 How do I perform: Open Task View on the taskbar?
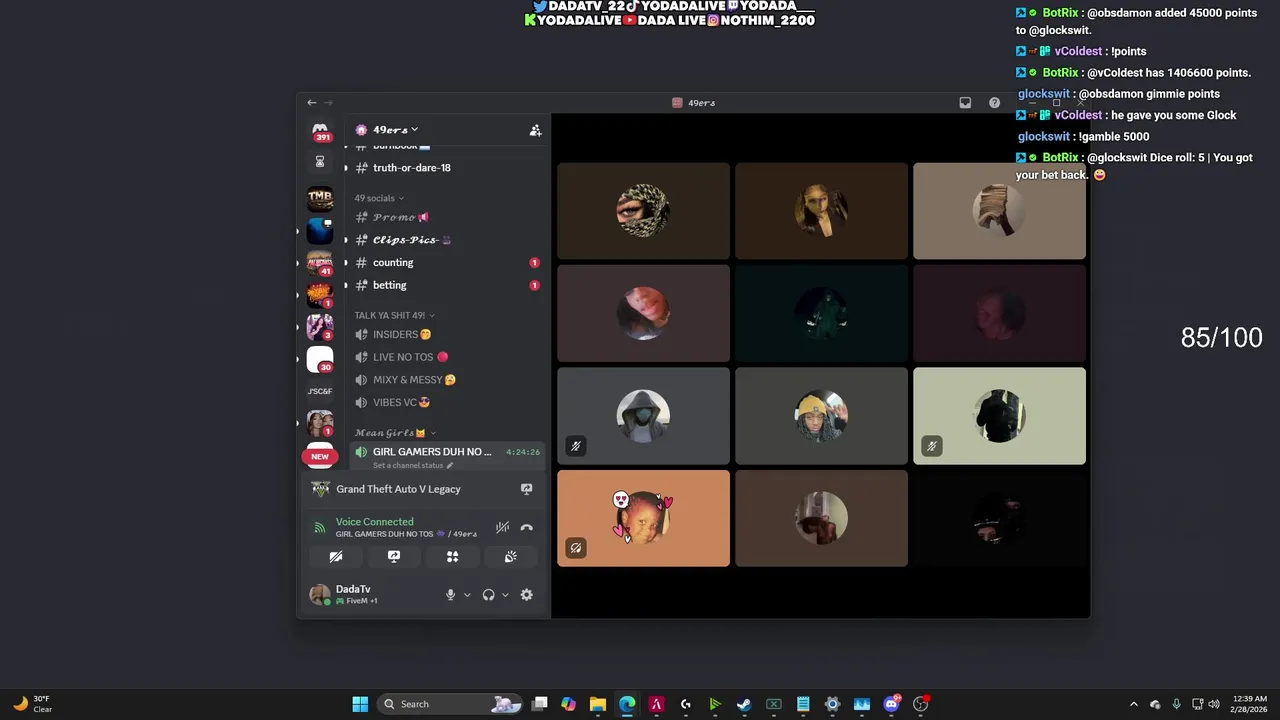540,704
